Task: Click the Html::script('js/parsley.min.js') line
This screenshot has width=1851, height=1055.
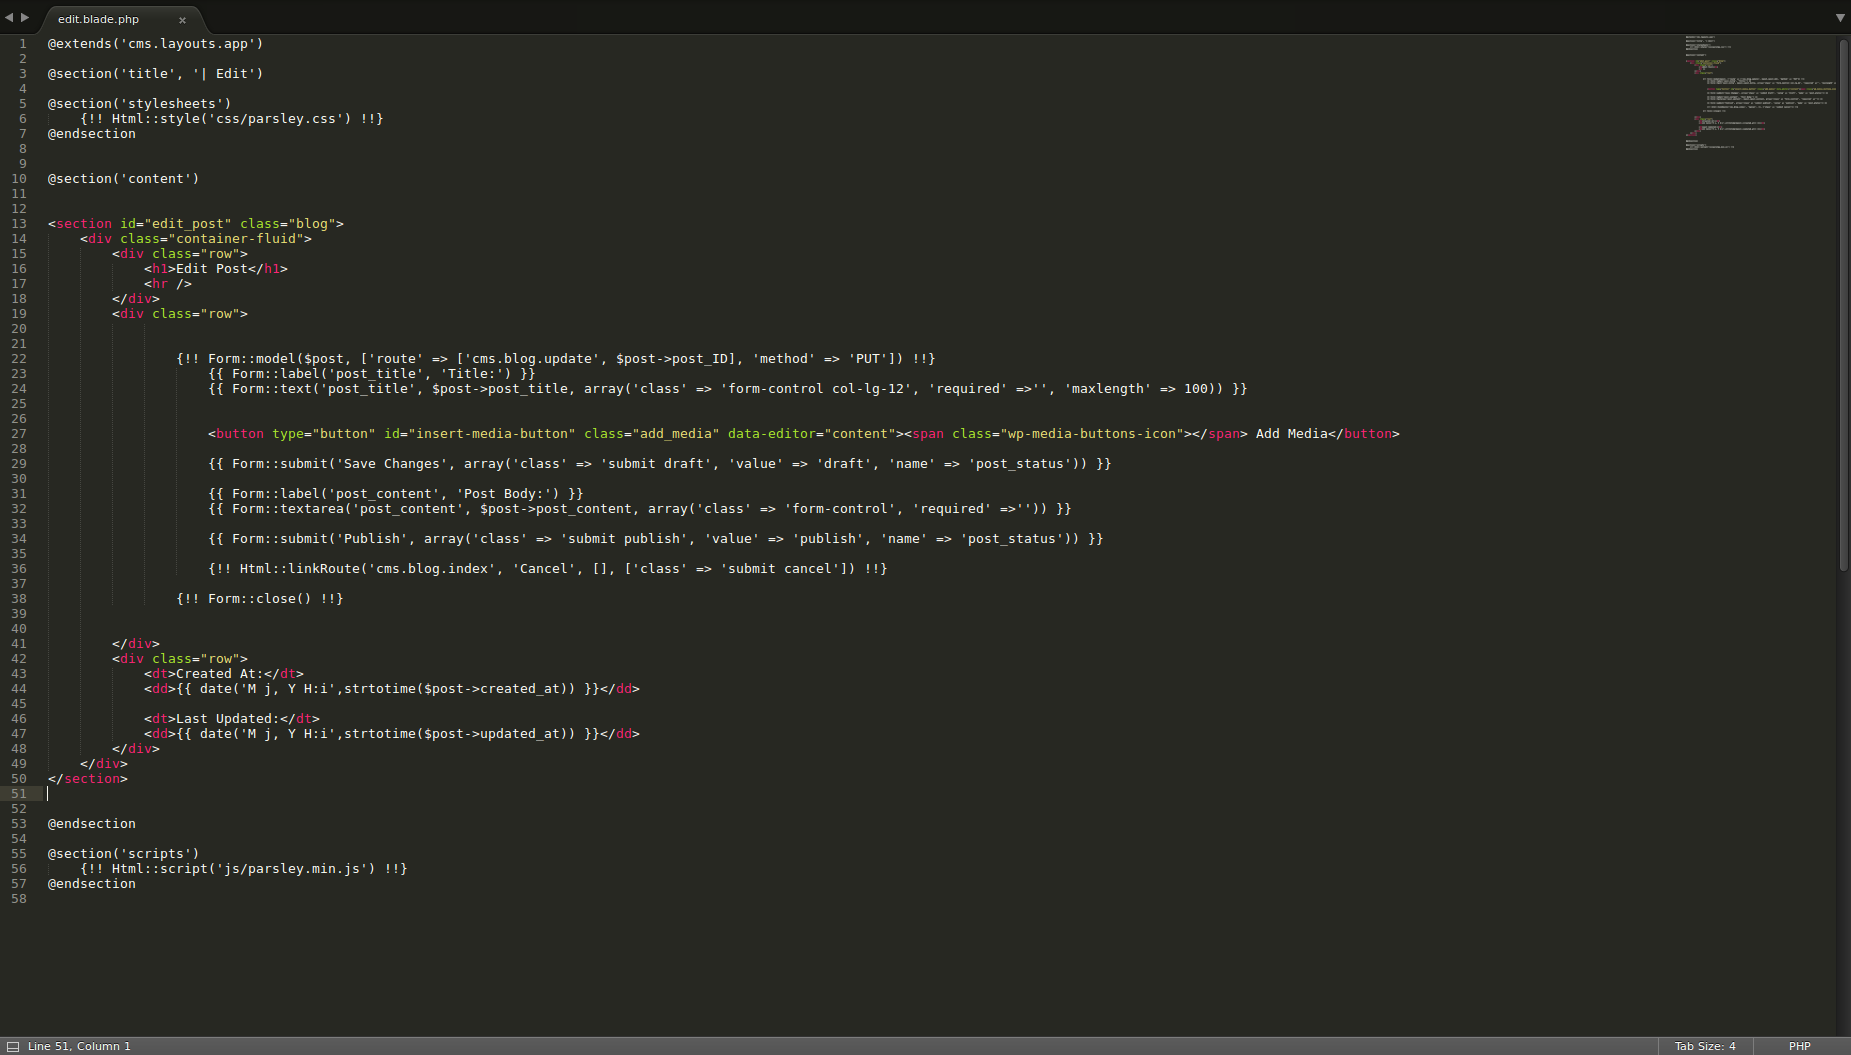Action: [244, 869]
